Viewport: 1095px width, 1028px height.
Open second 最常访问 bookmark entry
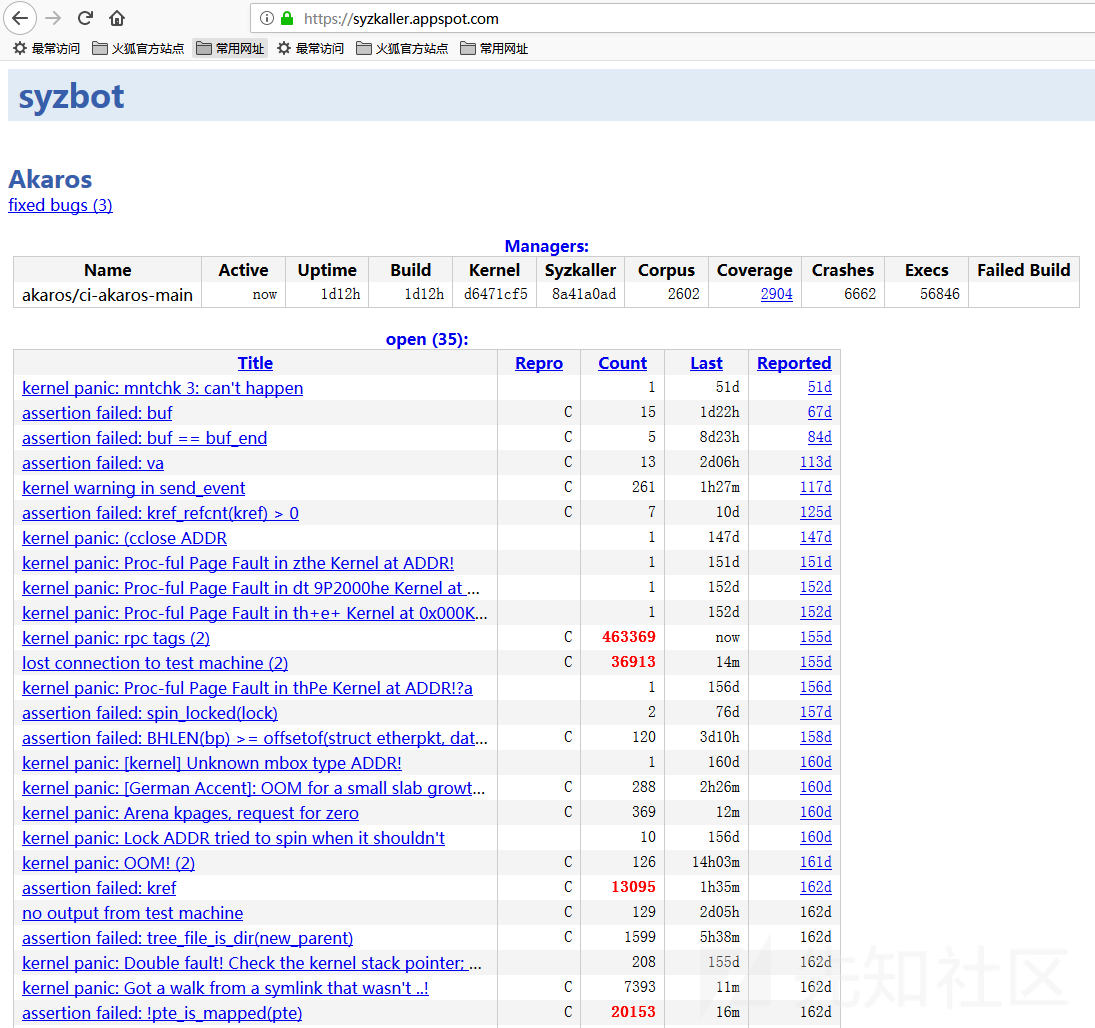click(x=311, y=48)
